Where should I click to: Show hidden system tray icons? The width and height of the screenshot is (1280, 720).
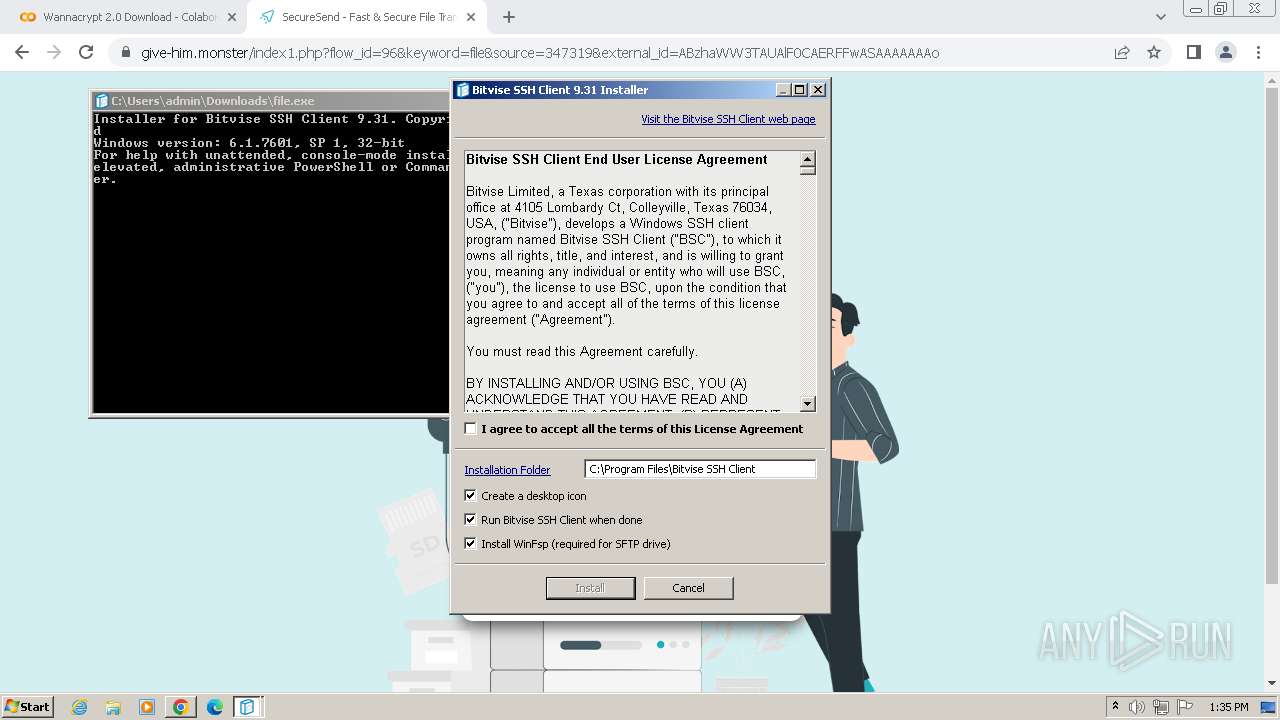pyautogui.click(x=1115, y=707)
